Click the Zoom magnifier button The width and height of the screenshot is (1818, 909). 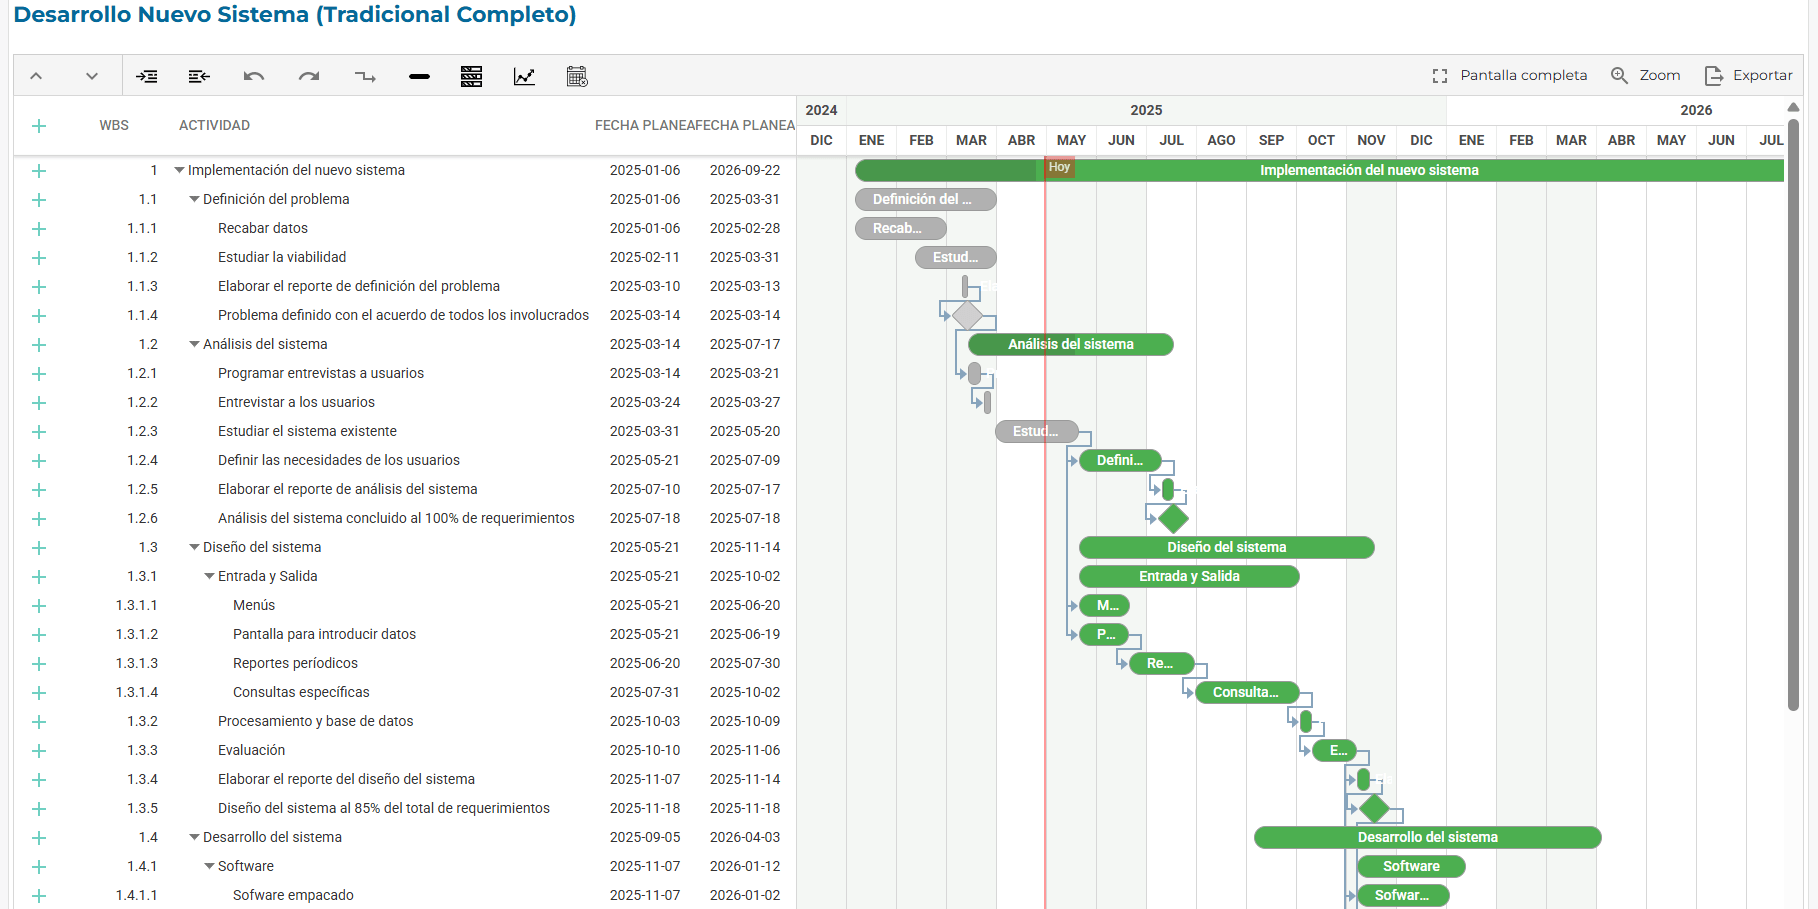(1645, 75)
